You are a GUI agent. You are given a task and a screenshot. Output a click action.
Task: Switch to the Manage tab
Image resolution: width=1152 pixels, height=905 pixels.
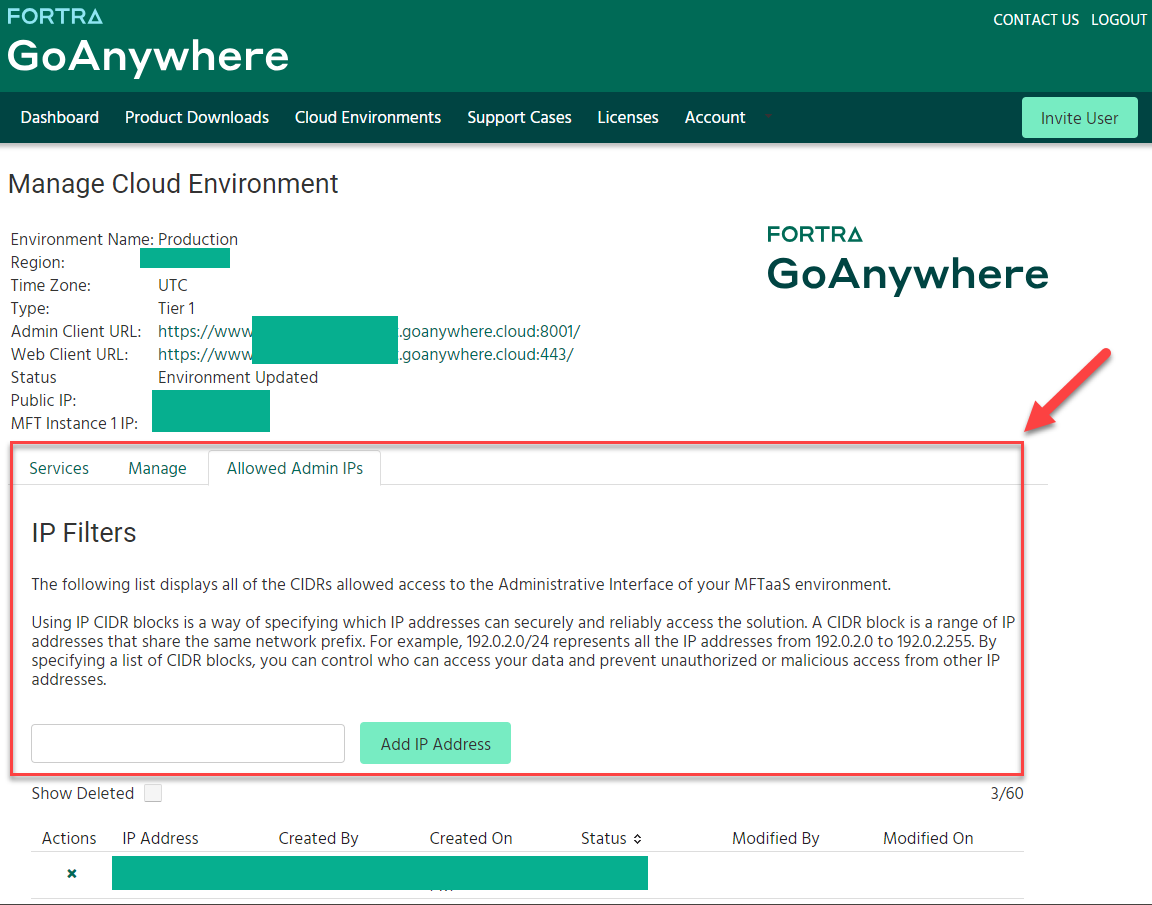click(x=157, y=468)
